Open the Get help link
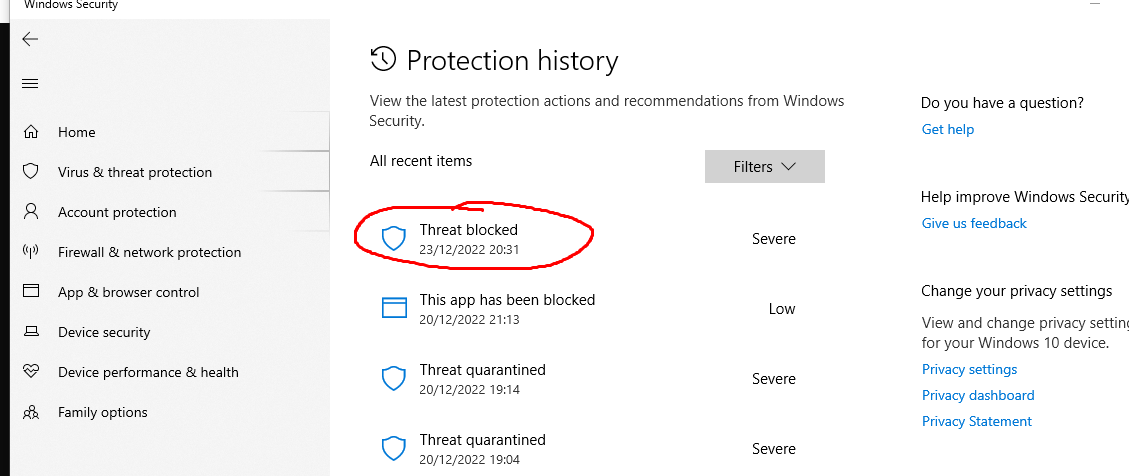1129x476 pixels. (948, 130)
